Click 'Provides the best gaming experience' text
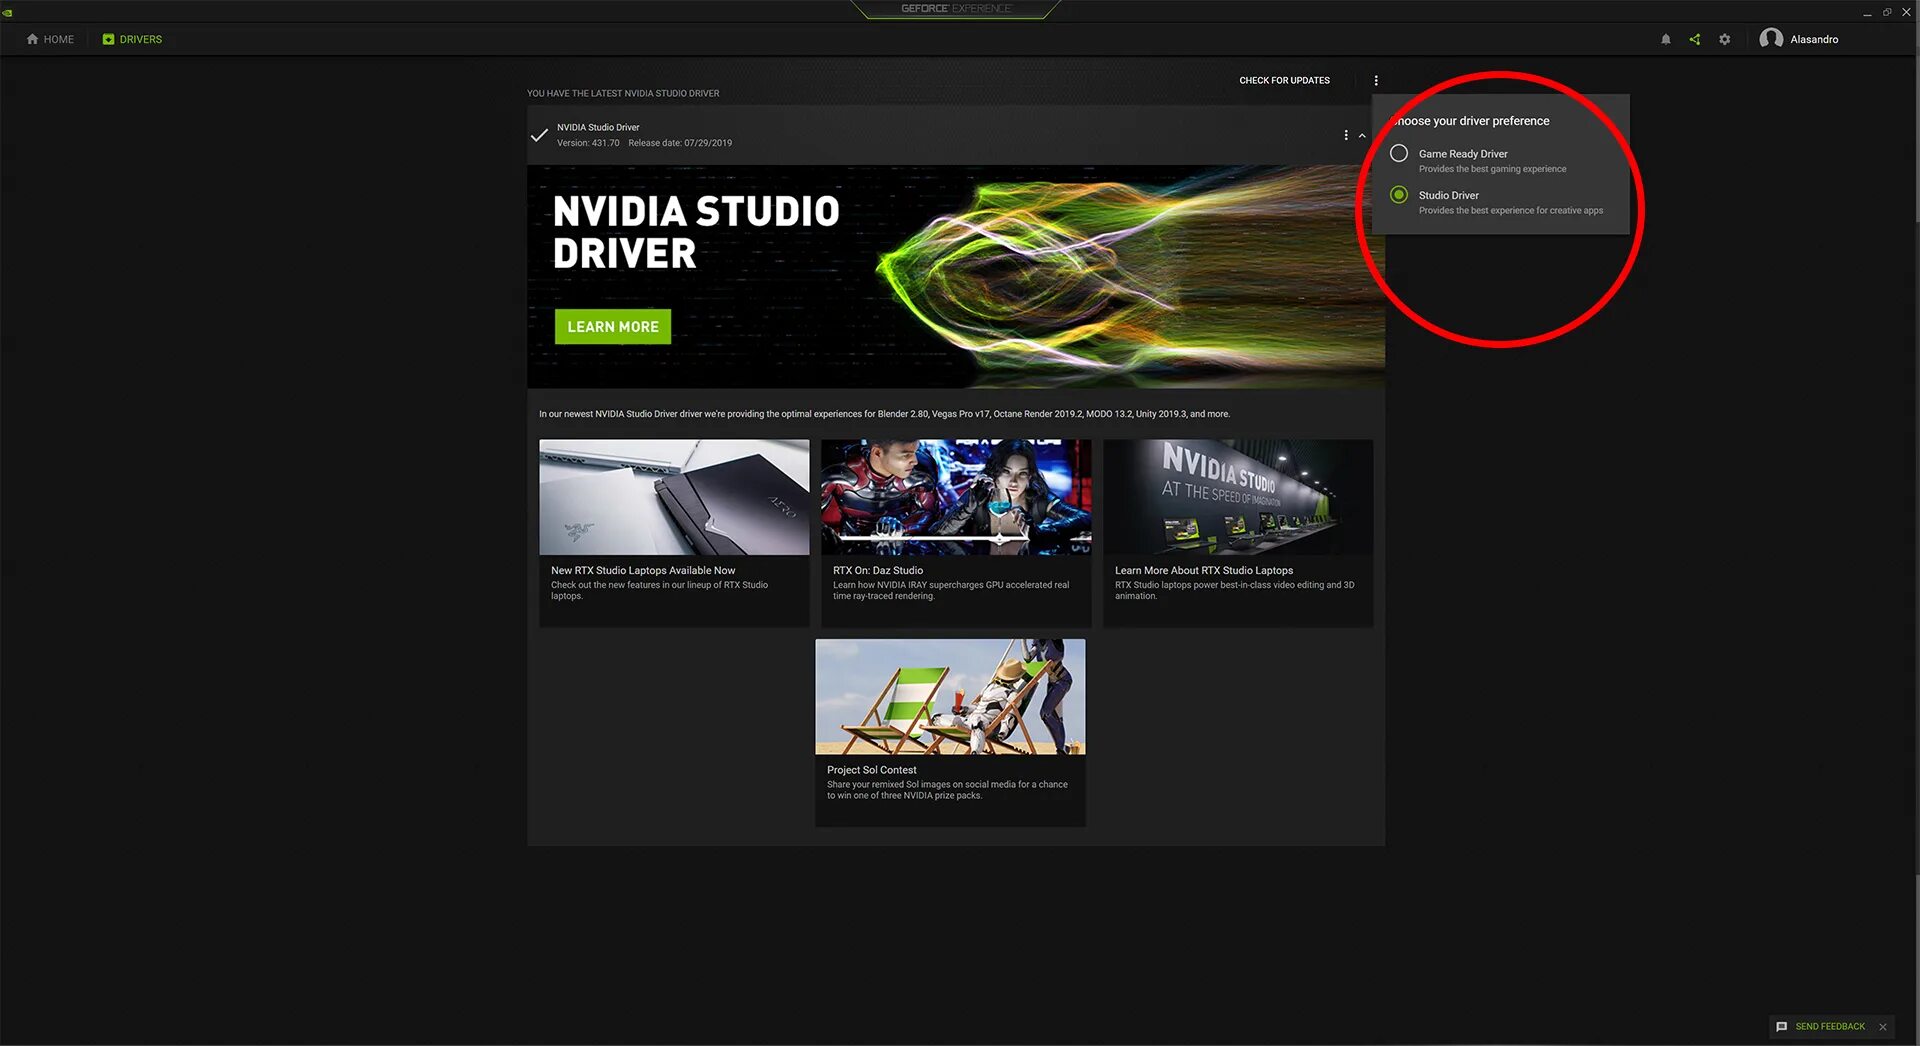The height and width of the screenshot is (1046, 1920). tap(1492, 169)
